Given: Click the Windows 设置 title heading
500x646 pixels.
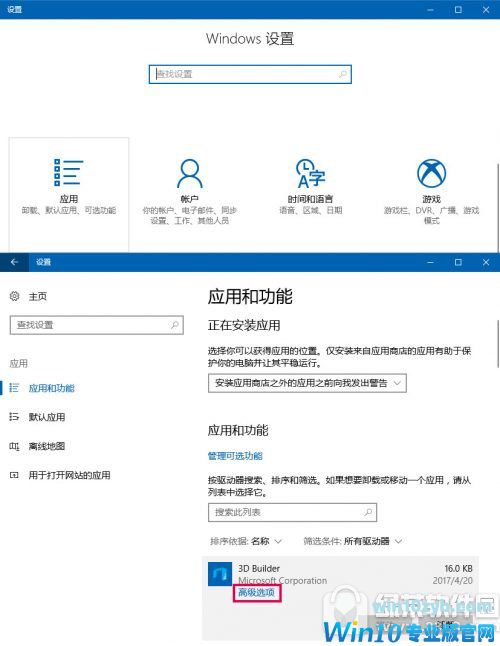Looking at the screenshot, I should pyautogui.click(x=250, y=38).
